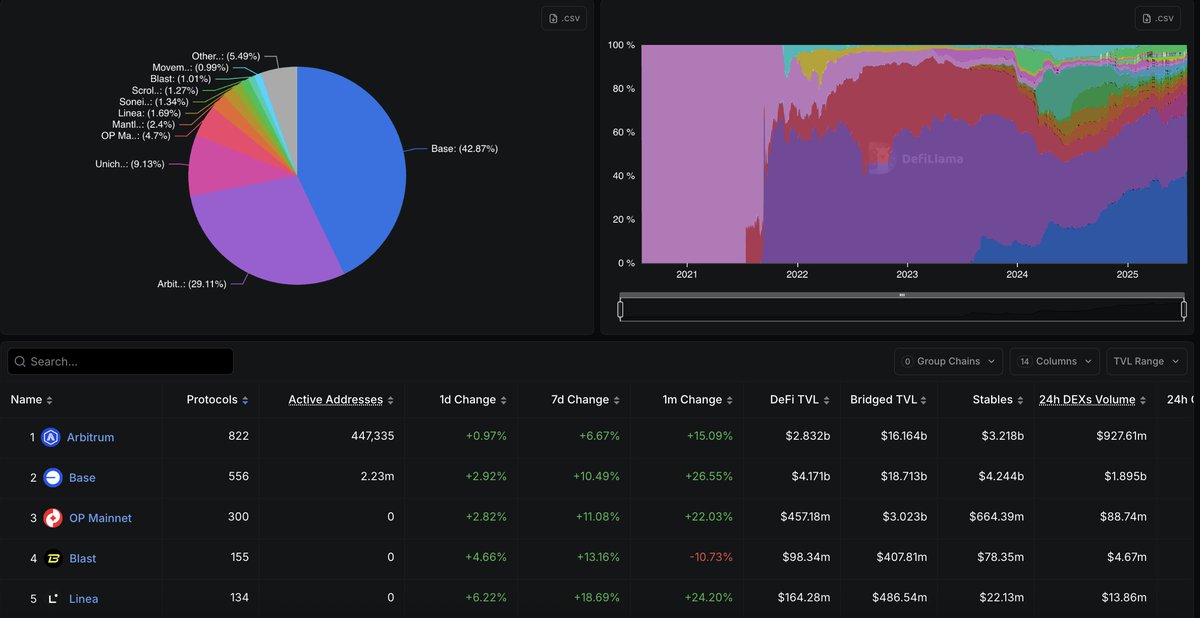Viewport: 1200px width, 618px height.
Task: Sort by 1m Change arrows icon
Action: tap(730, 400)
